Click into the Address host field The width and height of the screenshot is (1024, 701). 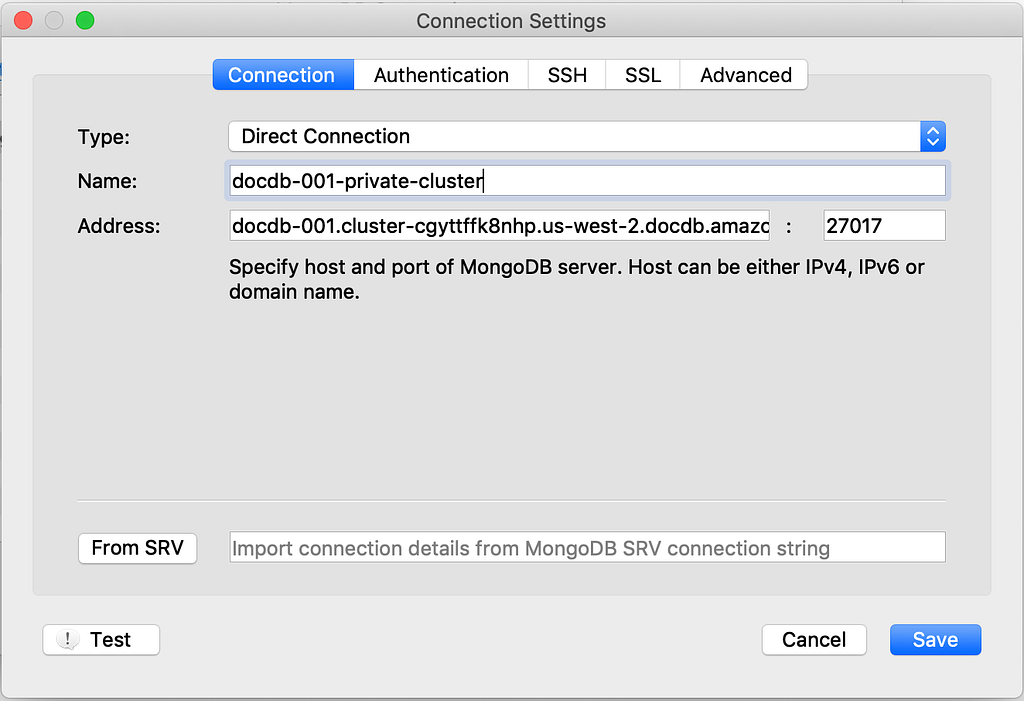(x=500, y=225)
